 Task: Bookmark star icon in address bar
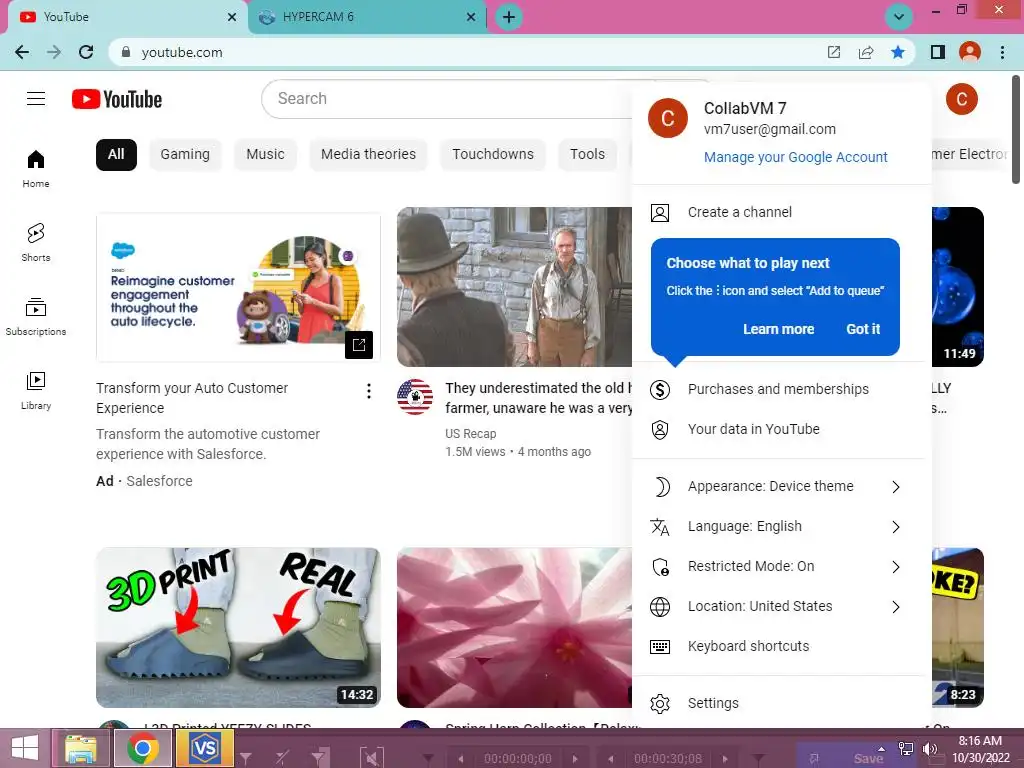pyautogui.click(x=898, y=52)
